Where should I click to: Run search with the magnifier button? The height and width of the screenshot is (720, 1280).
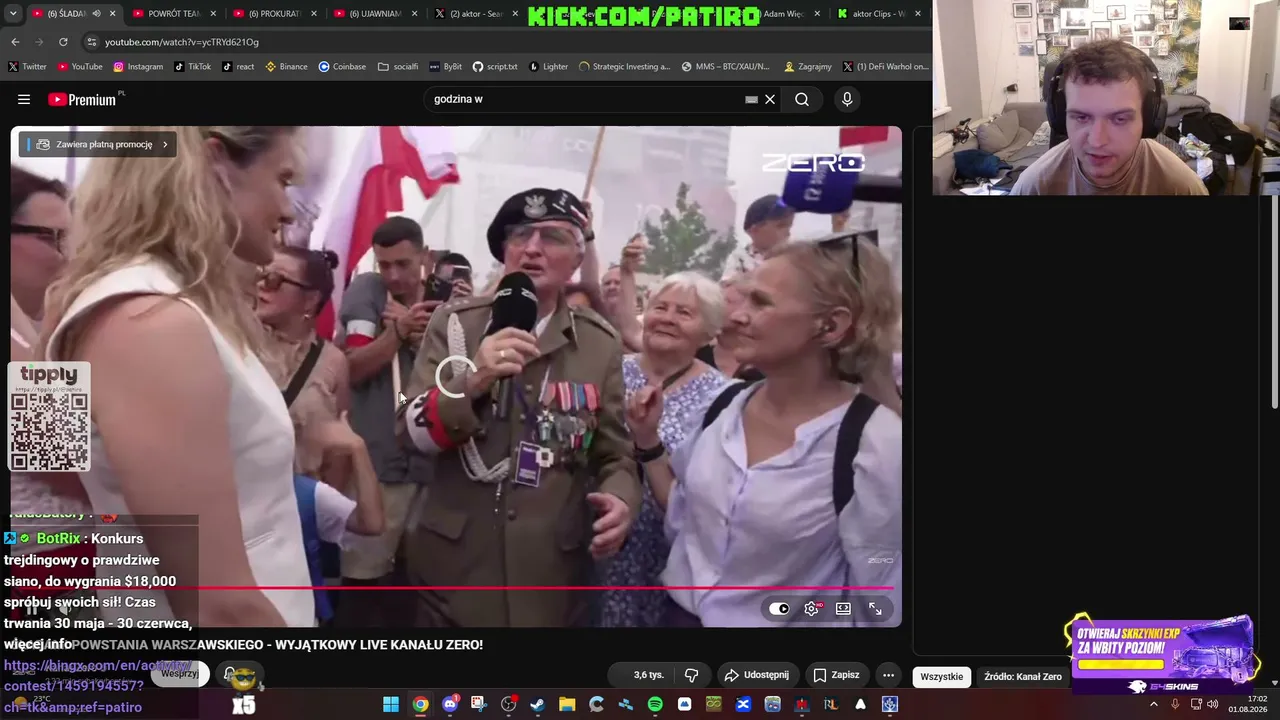(802, 99)
